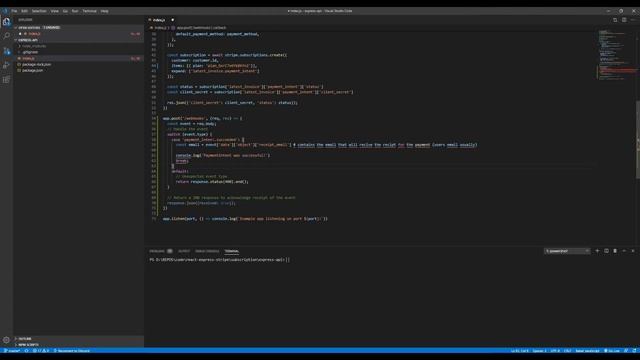Click the code minimap overview

tap(616, 55)
